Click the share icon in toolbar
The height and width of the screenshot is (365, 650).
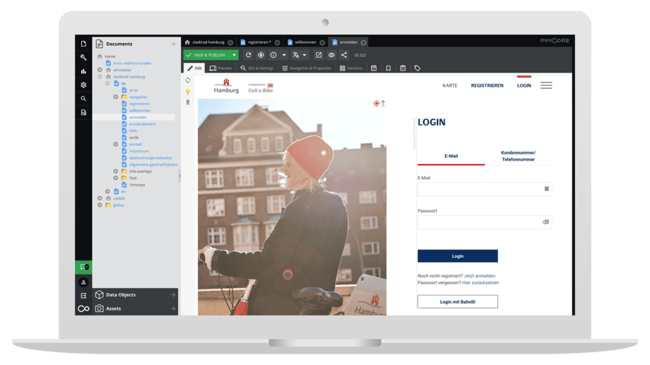pyautogui.click(x=344, y=55)
